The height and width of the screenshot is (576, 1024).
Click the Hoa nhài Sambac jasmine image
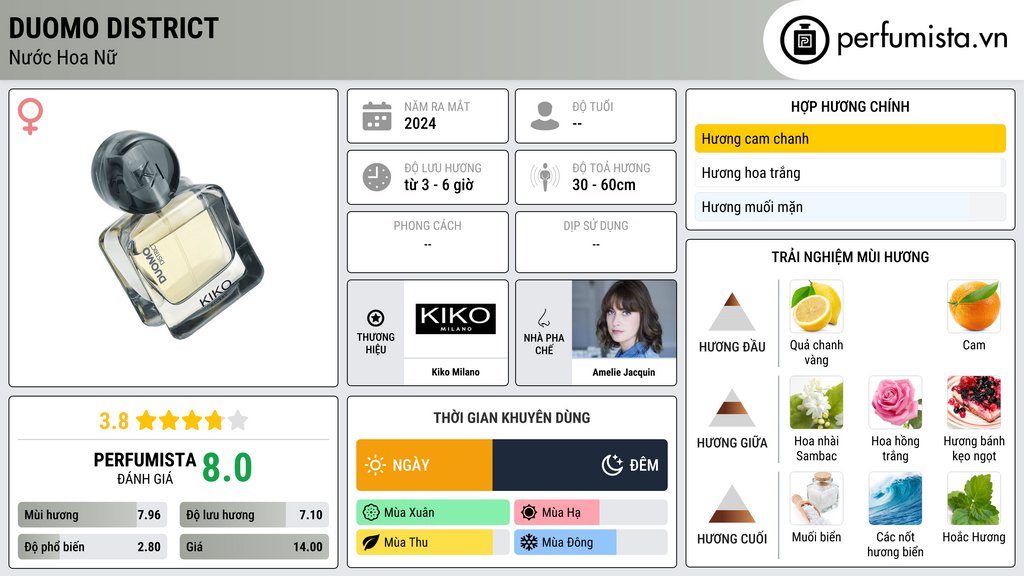coord(816,403)
